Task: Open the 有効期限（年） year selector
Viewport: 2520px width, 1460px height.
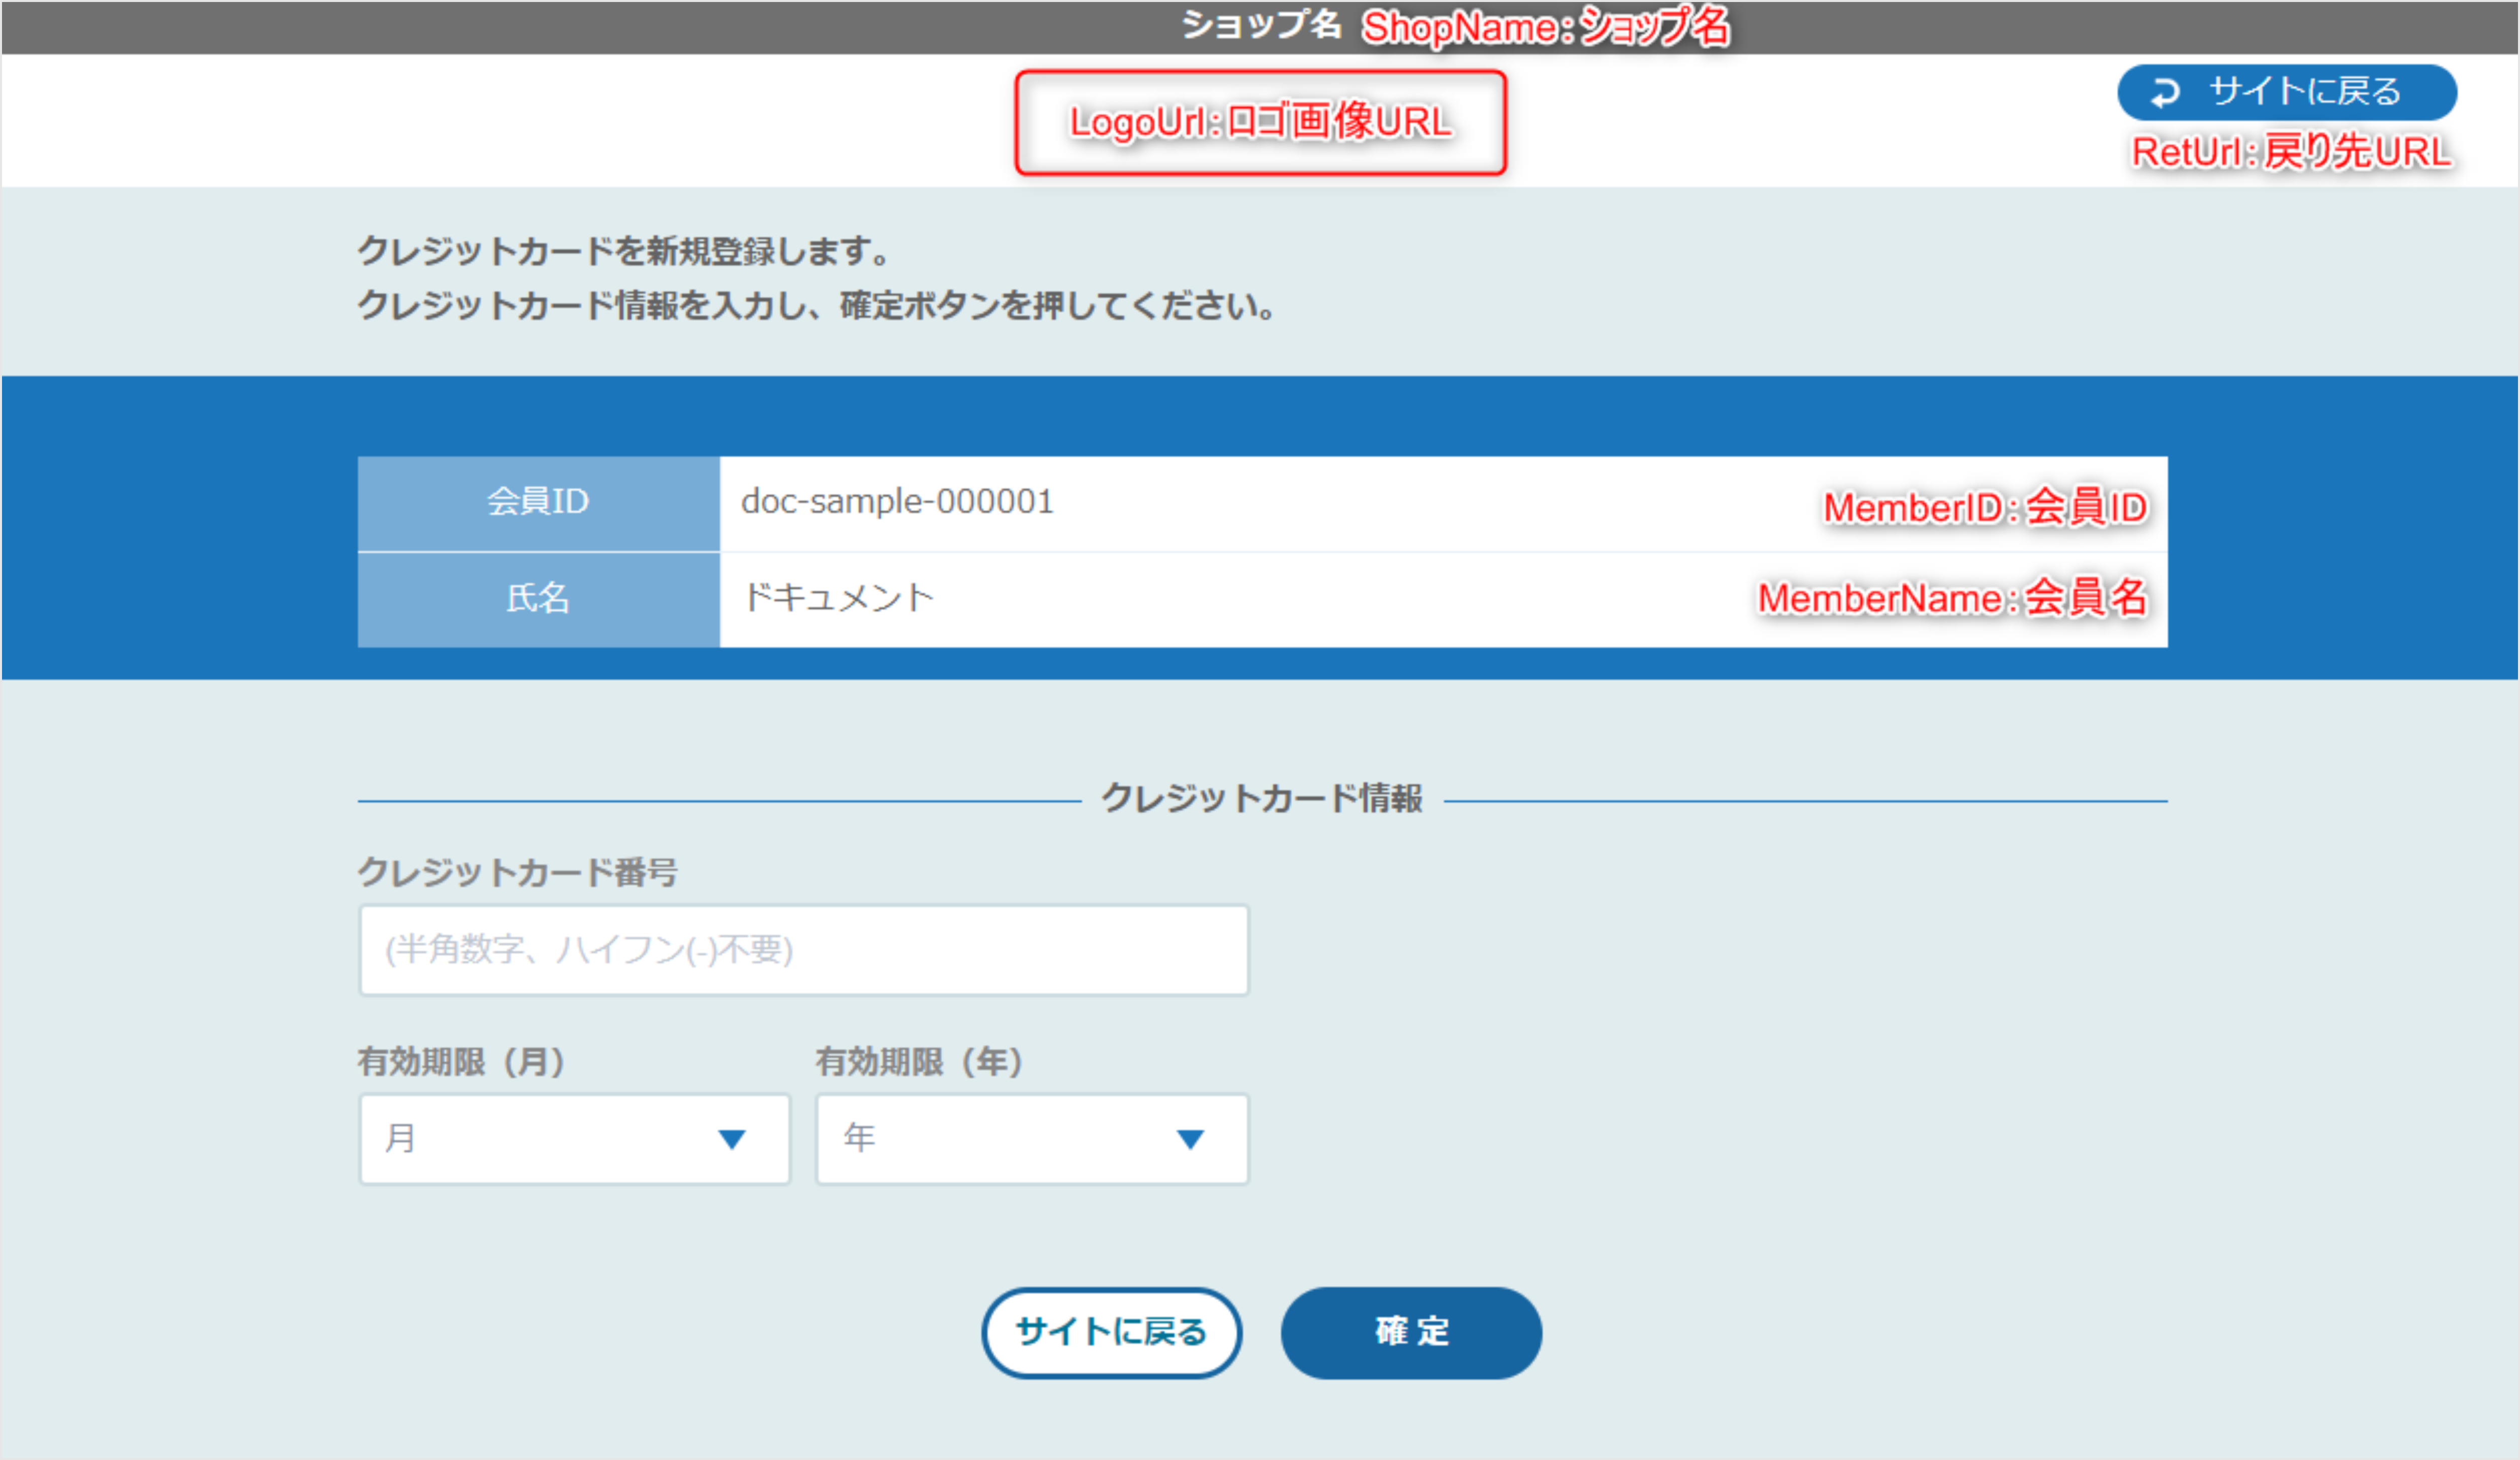Action: tap(1032, 1138)
